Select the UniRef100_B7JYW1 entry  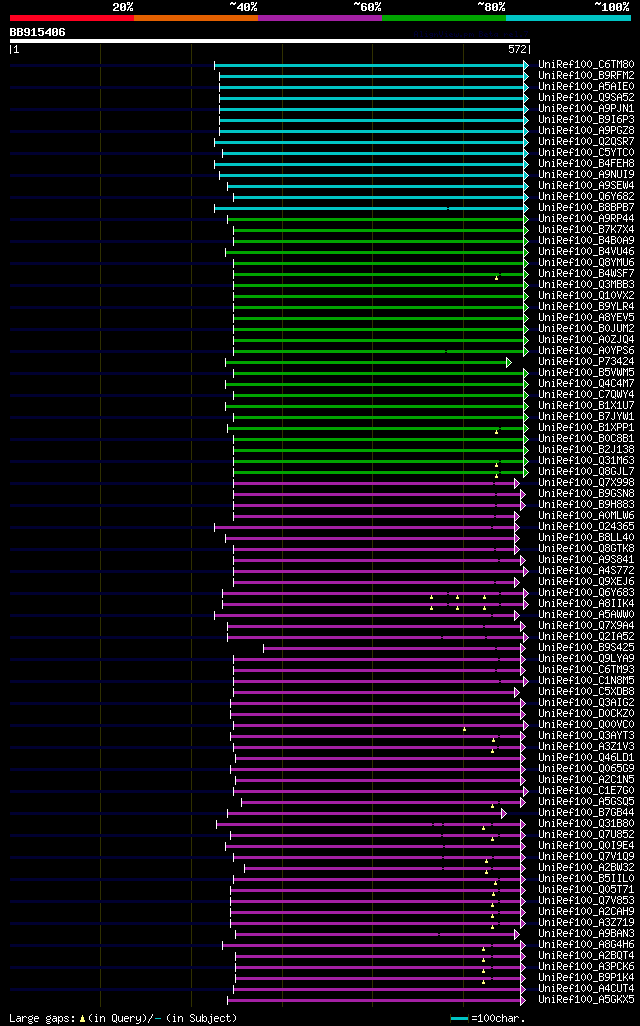pos(586,417)
